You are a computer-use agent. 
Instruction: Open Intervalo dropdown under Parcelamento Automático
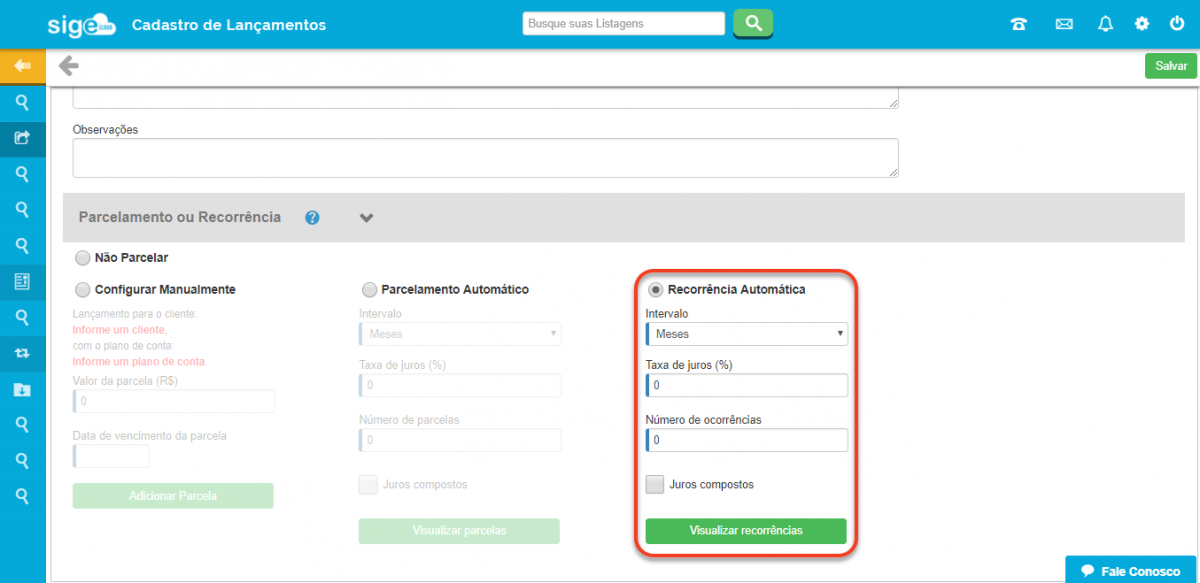pos(460,334)
